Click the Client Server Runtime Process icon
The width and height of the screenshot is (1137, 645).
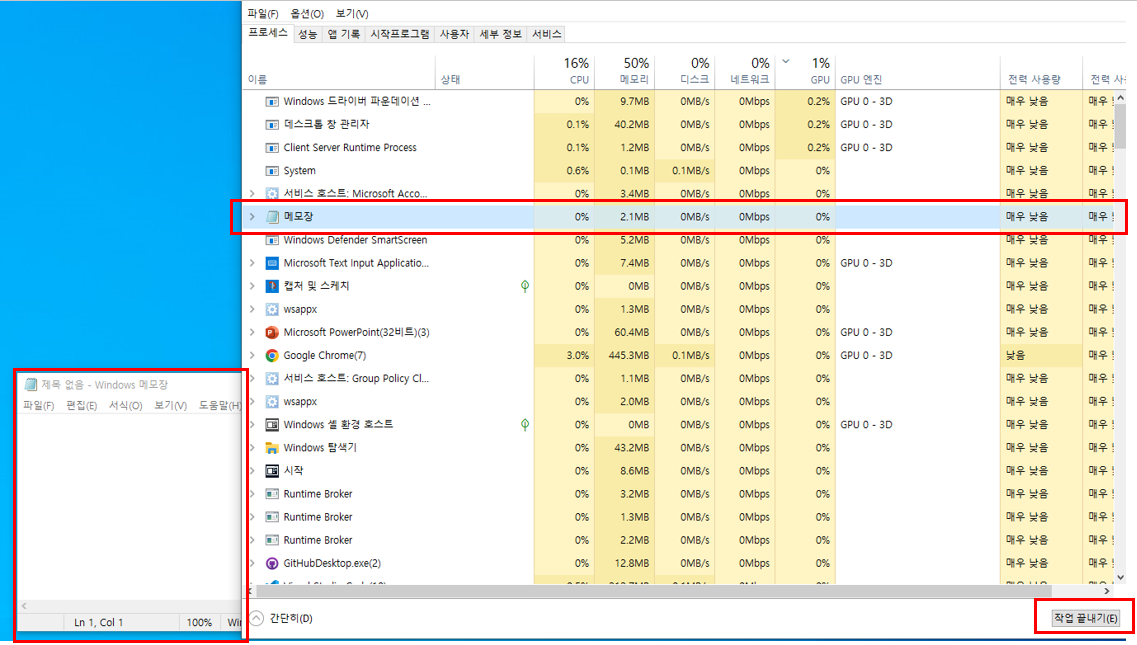coord(272,148)
